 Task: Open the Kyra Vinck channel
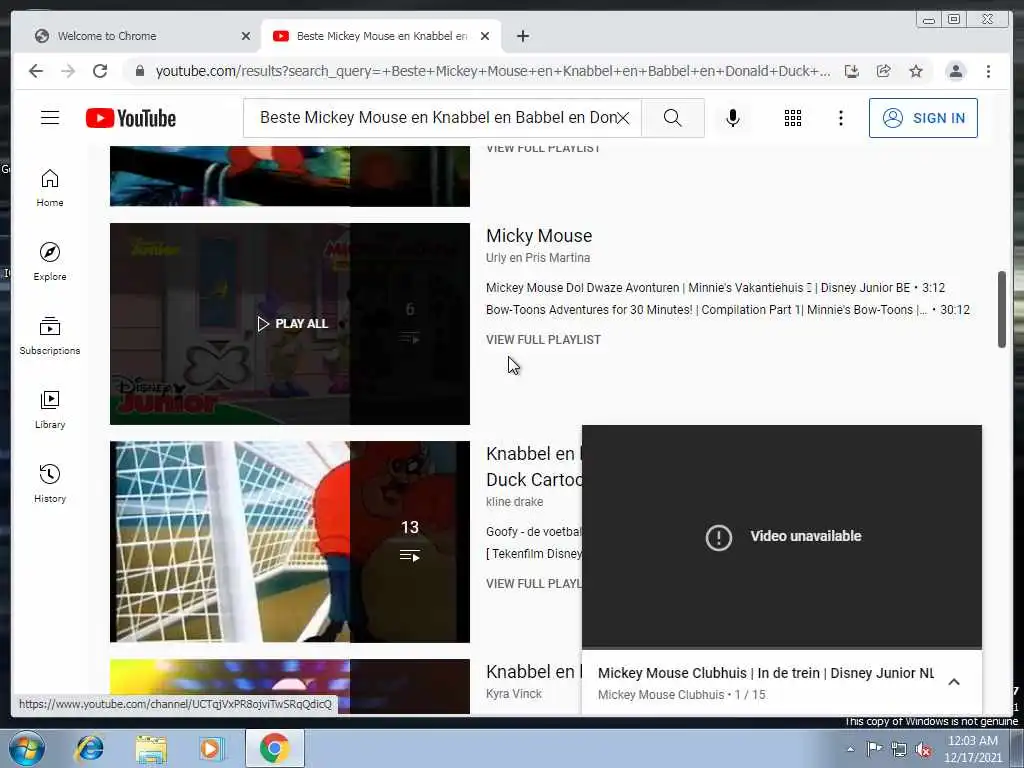pyautogui.click(x=514, y=694)
